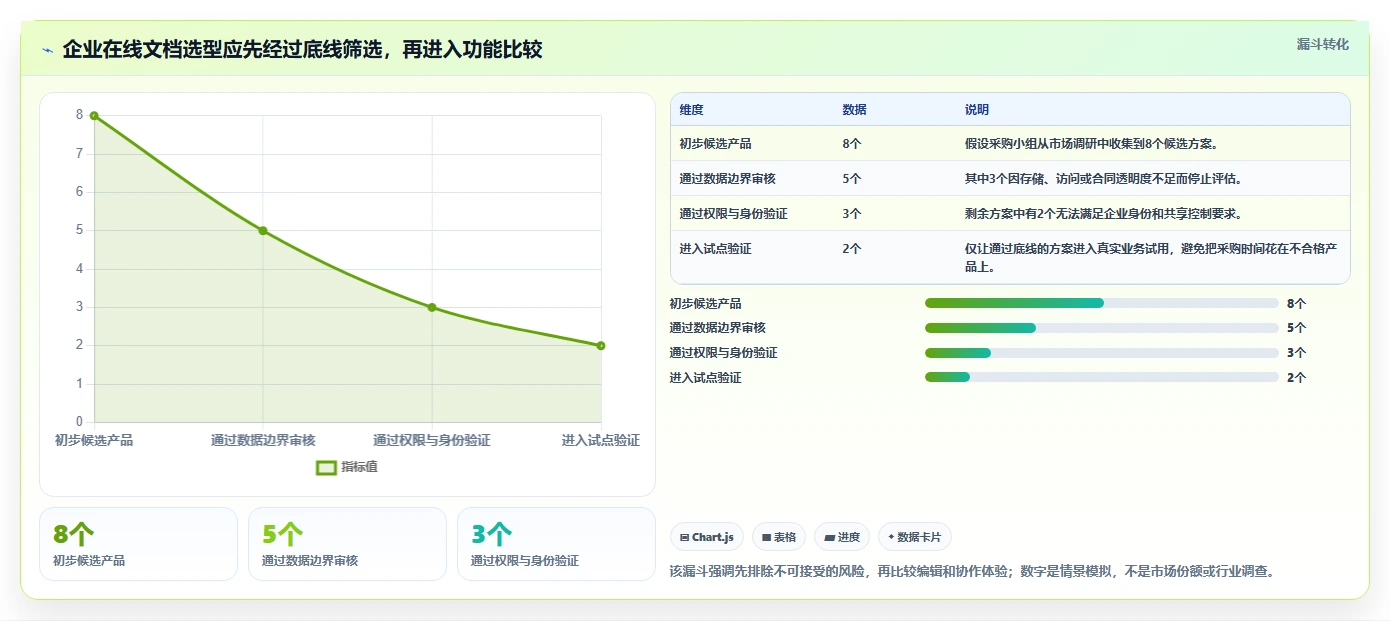Click x-axis label 初步候选产品
1390x621 pixels.
(94, 441)
